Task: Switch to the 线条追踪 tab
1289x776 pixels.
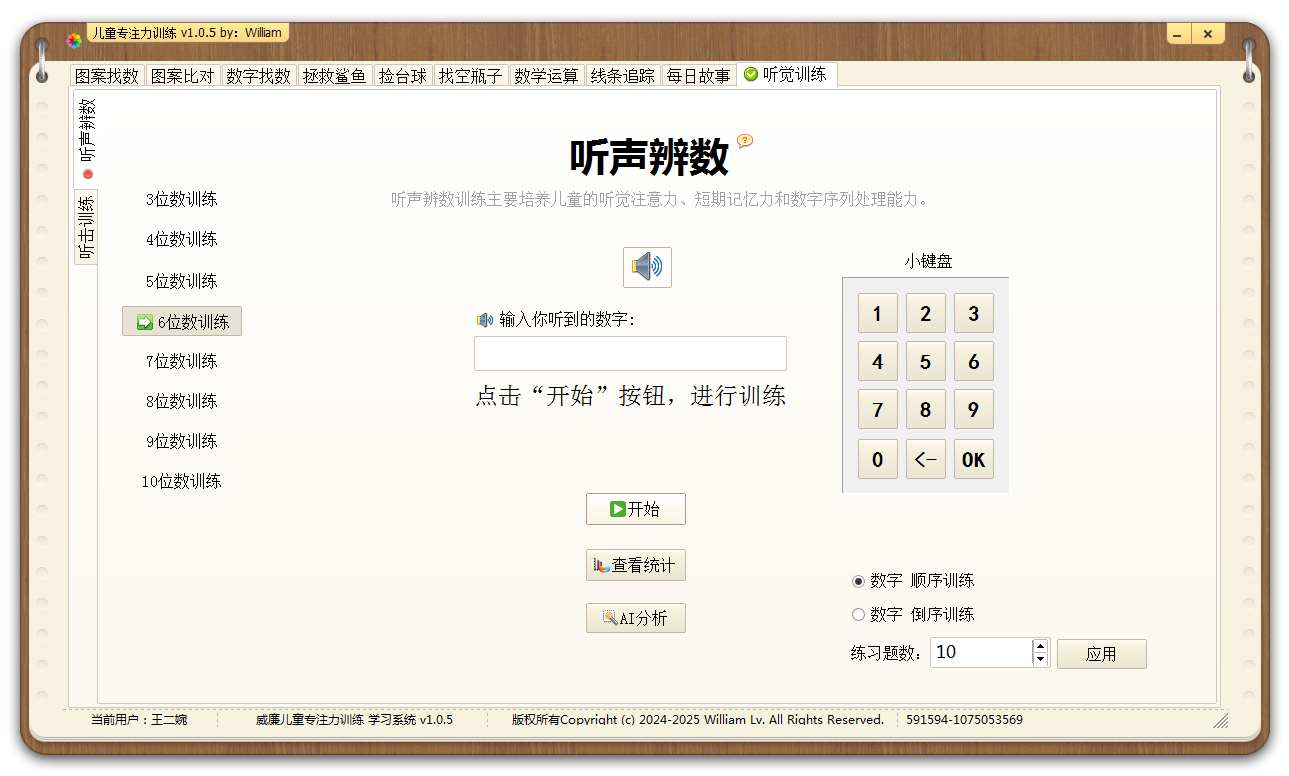Action: [623, 76]
